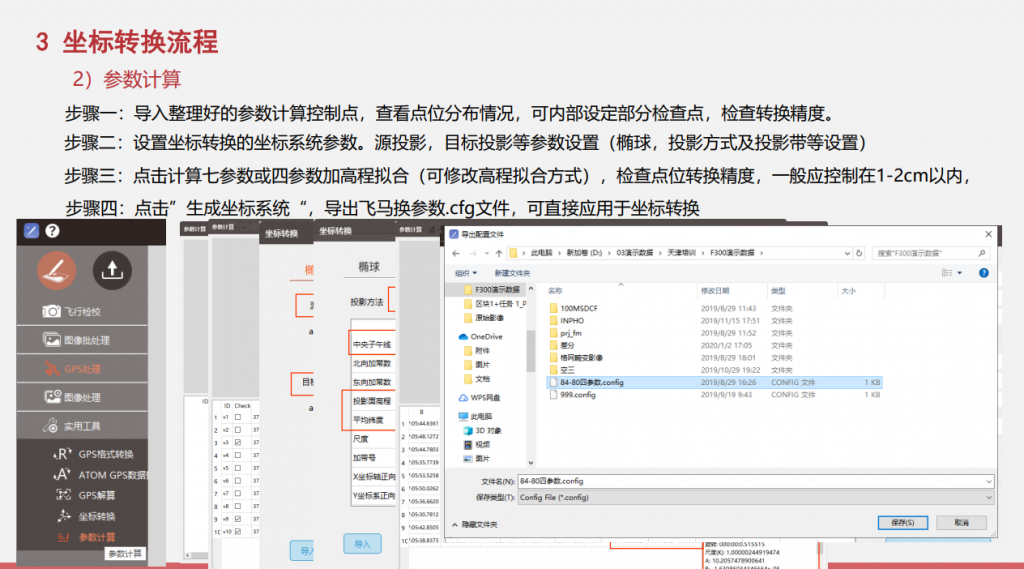Toggle Check box for point v1
Screen dimensions: 1024x569
238,417
